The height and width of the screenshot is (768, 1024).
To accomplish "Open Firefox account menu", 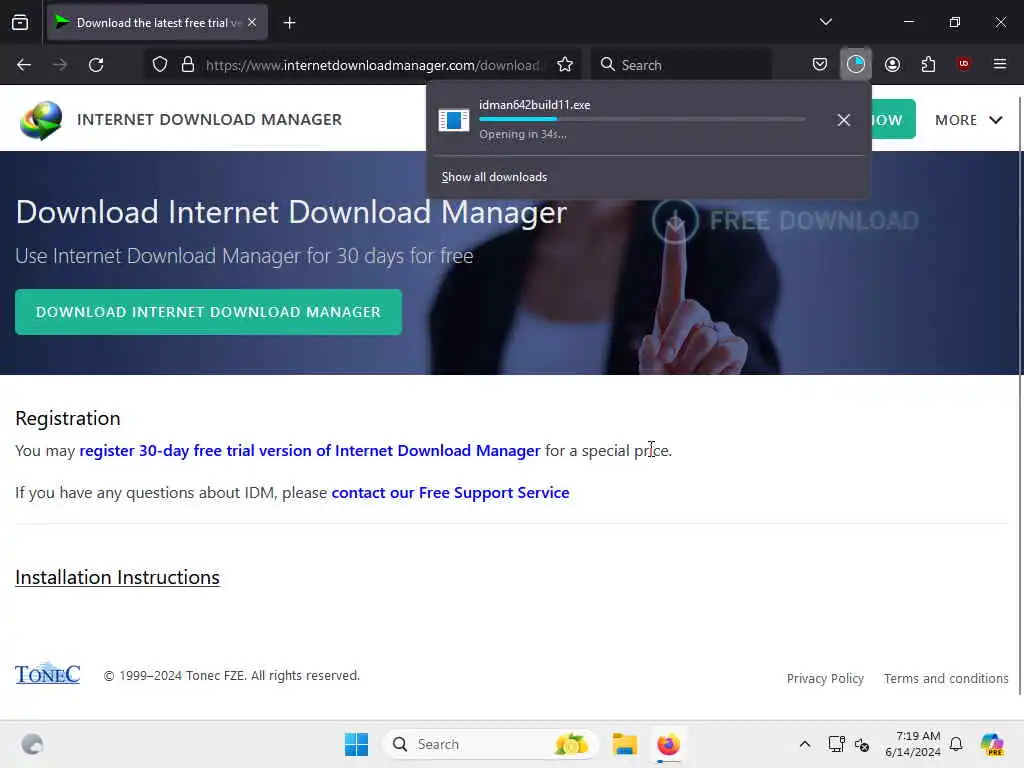I will (892, 64).
